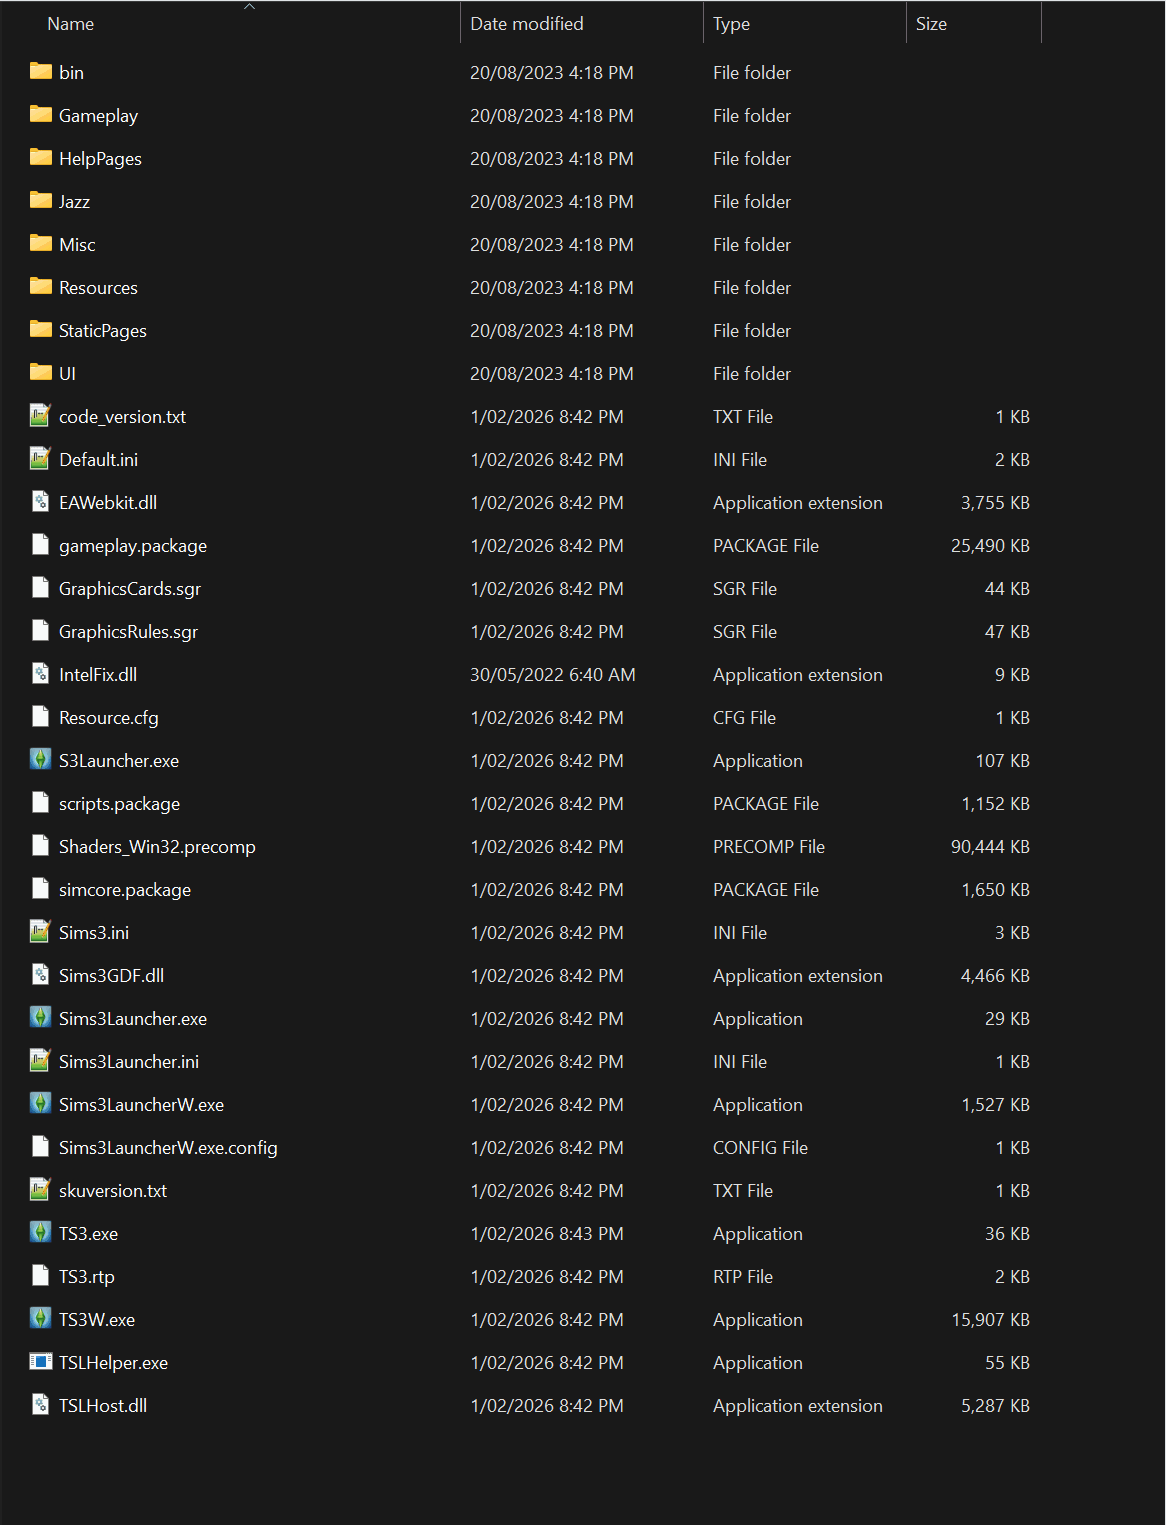Image resolution: width=1166 pixels, height=1525 pixels.
Task: Sort by the Size column header
Action: (x=931, y=23)
